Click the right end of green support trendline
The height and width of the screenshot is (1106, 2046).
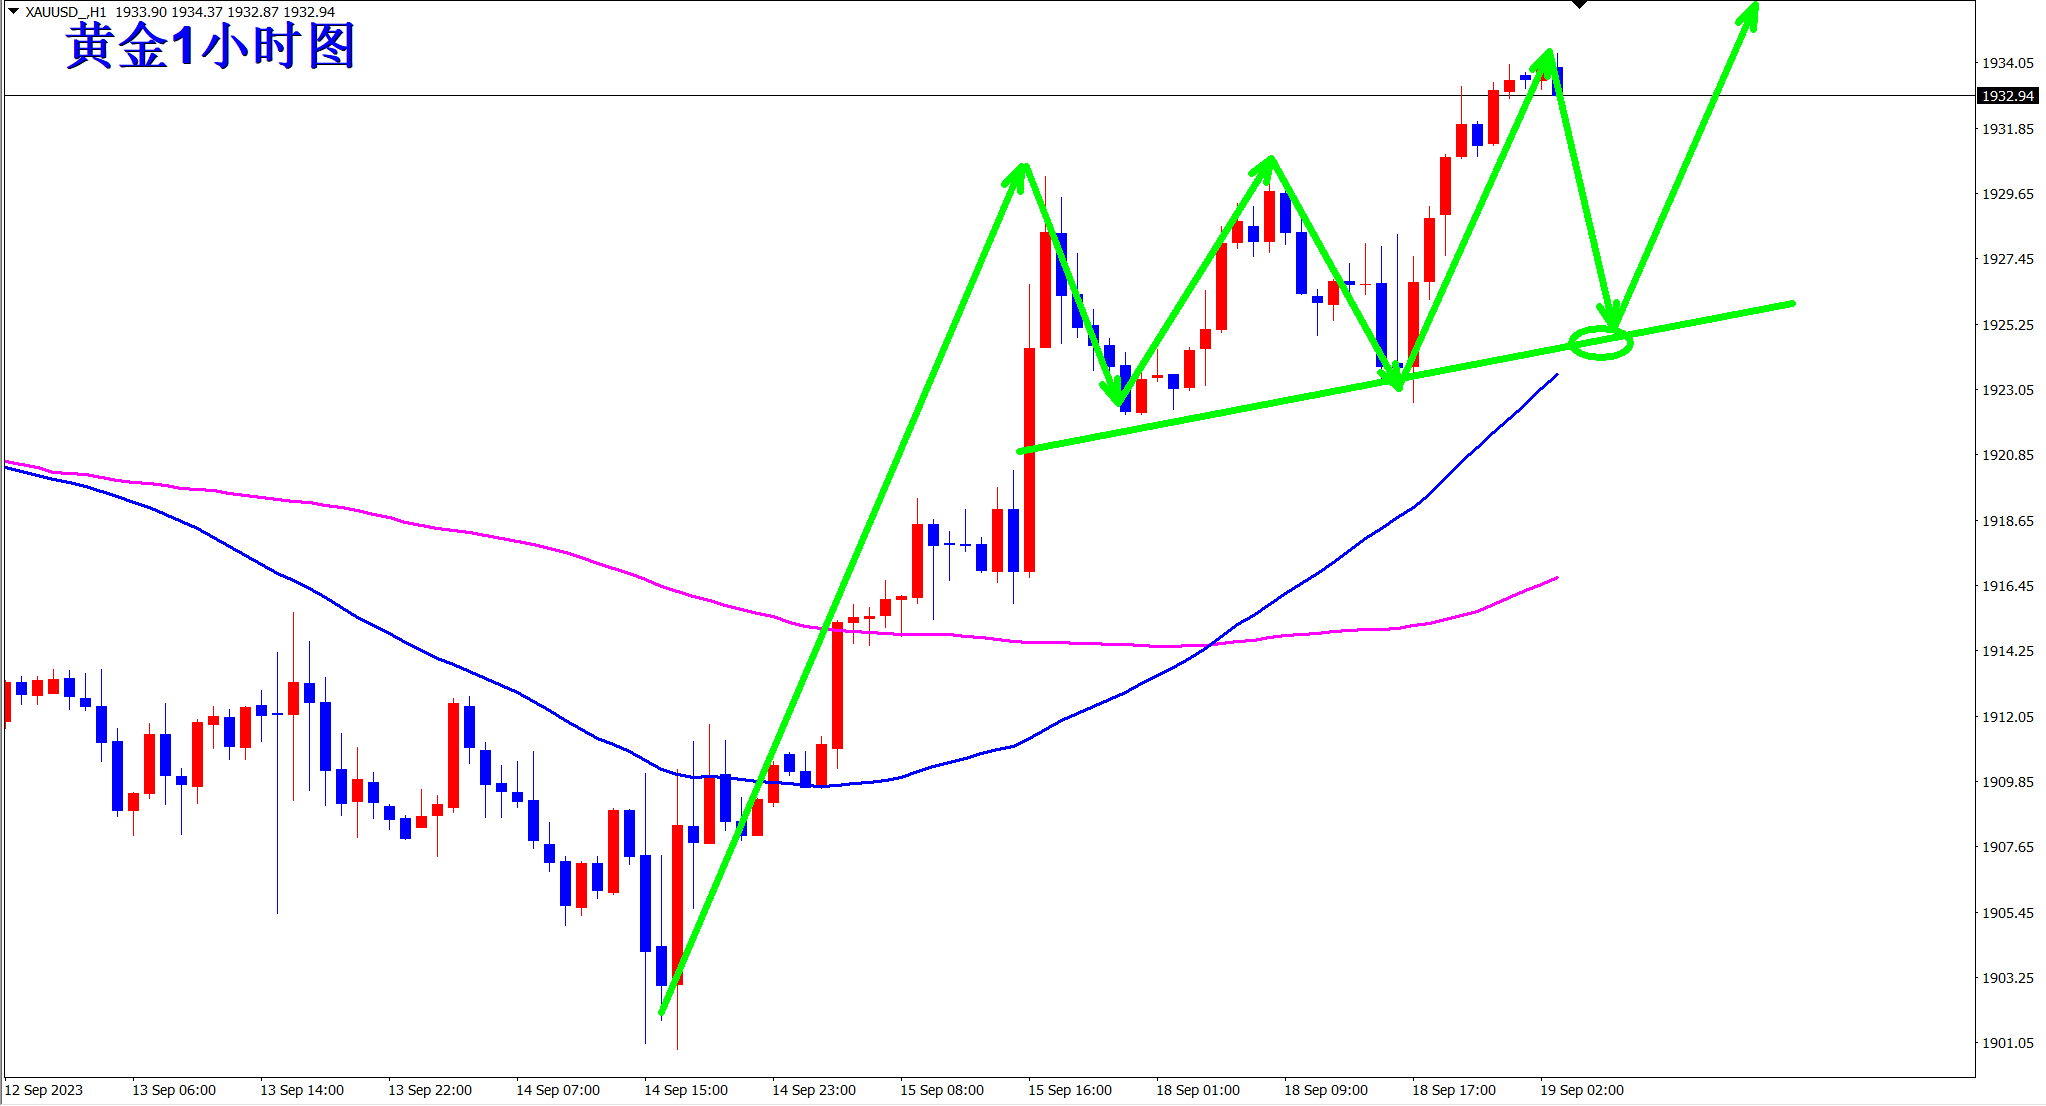point(1792,304)
